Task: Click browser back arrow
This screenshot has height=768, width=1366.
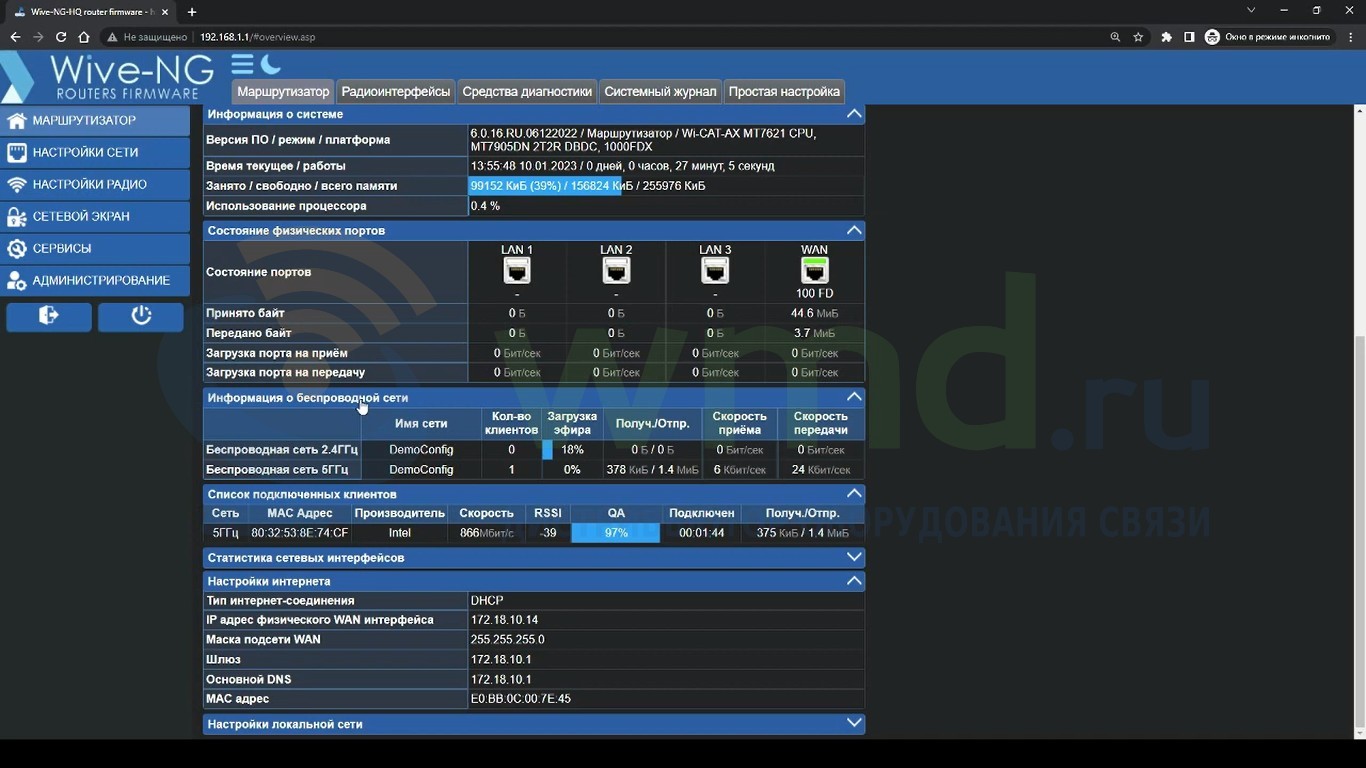Action: click(15, 37)
